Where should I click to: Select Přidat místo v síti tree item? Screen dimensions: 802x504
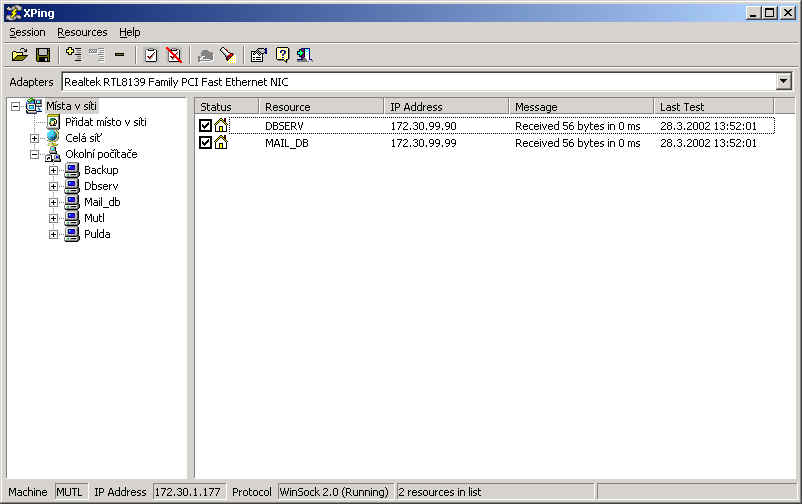pos(106,122)
